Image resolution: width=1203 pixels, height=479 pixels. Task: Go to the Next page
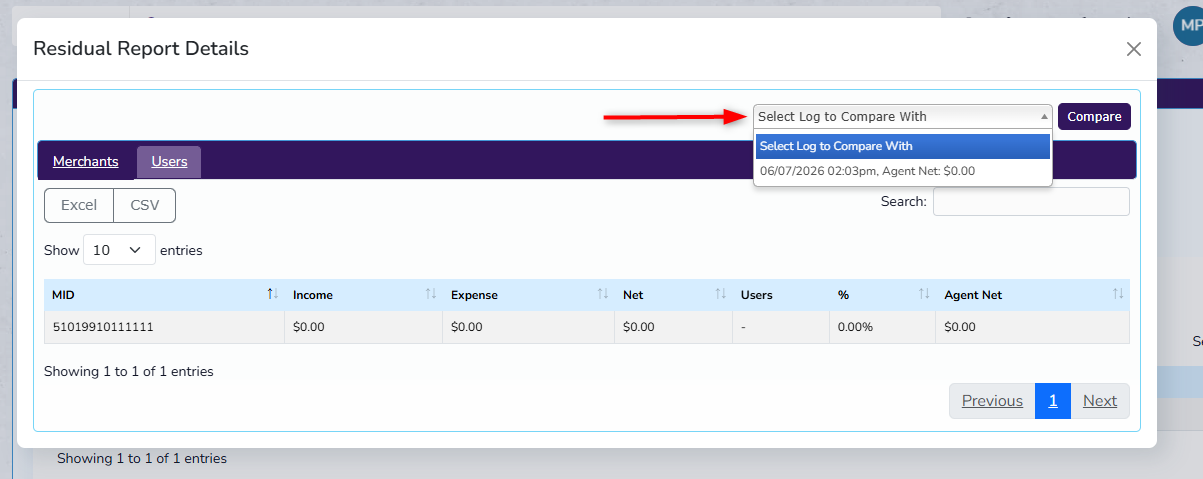[1100, 401]
